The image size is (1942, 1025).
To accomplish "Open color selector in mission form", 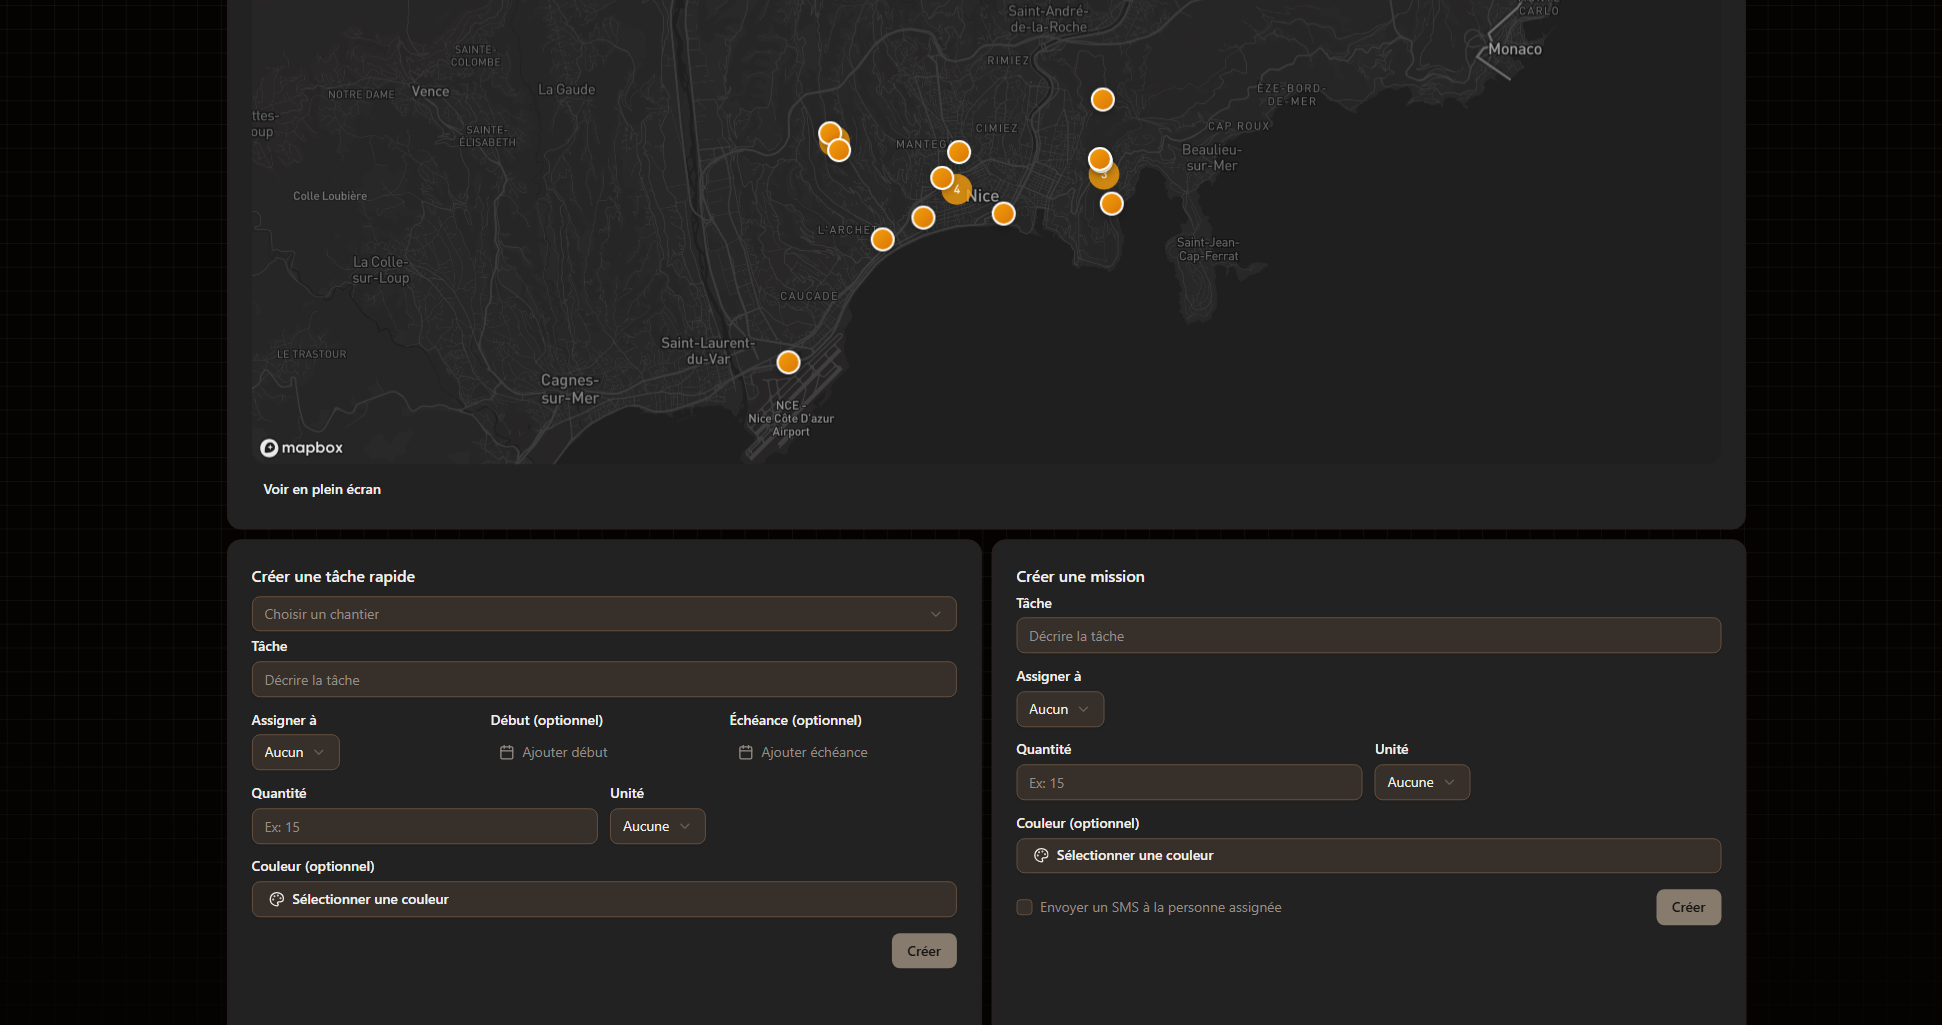I will (1368, 855).
